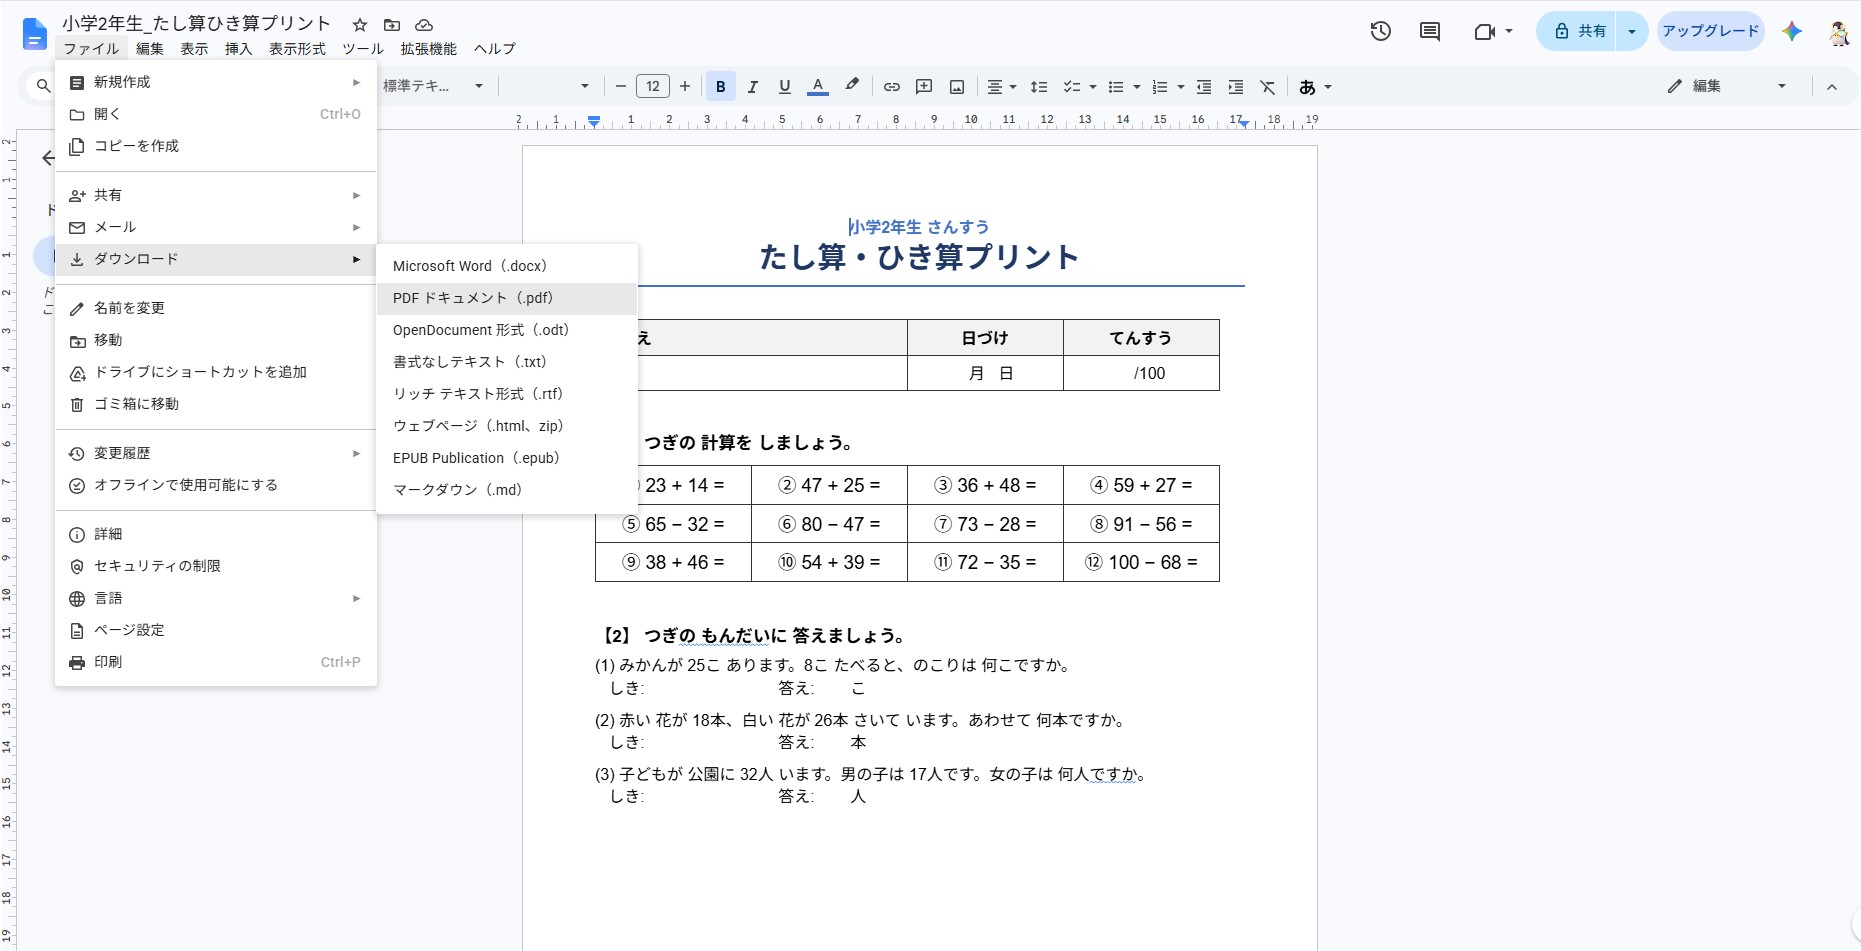Open version history clock icon
Image resolution: width=1861 pixels, height=951 pixels.
pyautogui.click(x=1380, y=31)
